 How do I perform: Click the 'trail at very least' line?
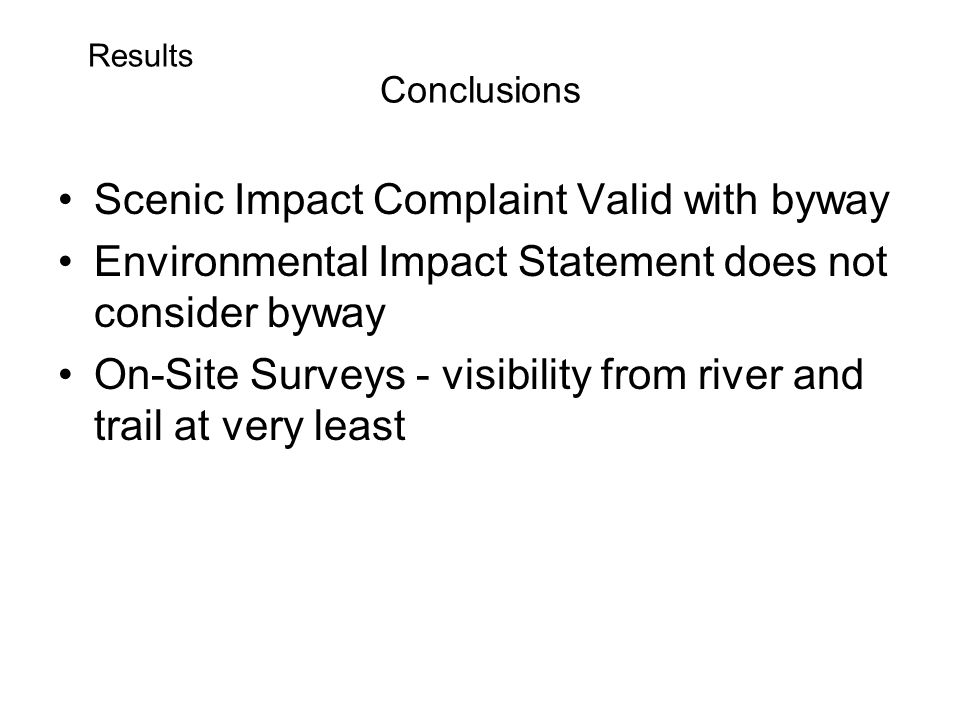(x=250, y=426)
